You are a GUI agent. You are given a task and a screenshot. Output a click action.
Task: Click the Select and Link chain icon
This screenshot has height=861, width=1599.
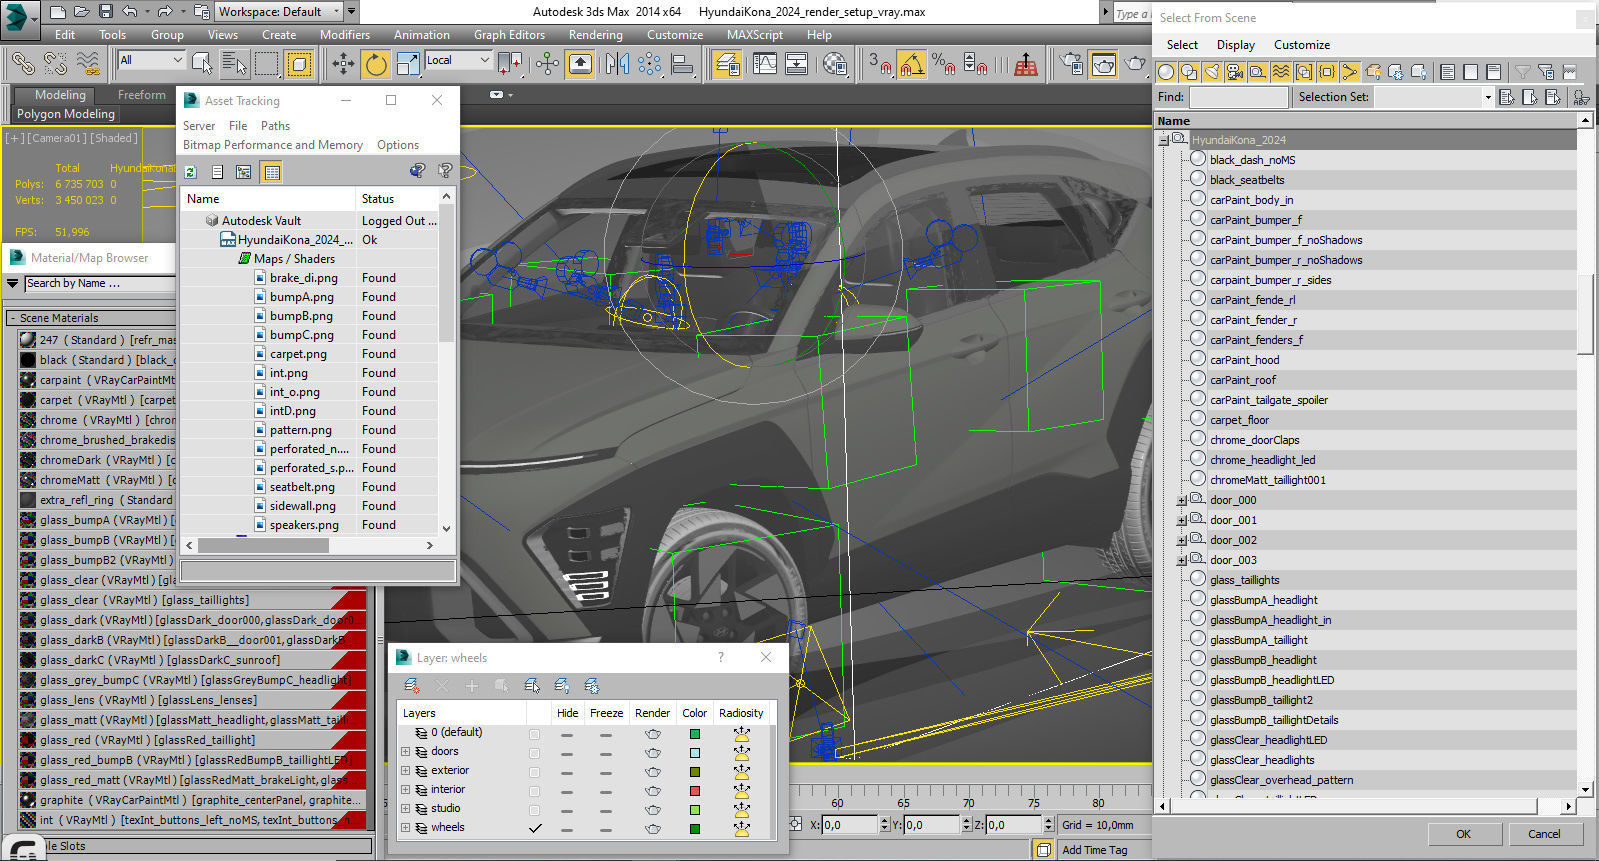[22, 64]
